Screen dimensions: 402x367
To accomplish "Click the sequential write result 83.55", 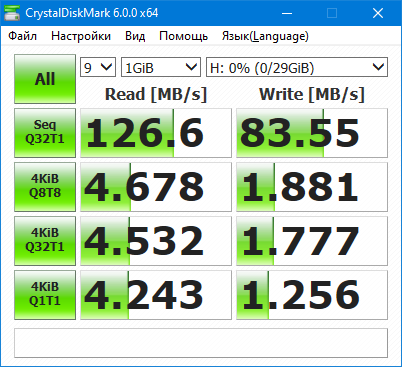I will tap(312, 133).
